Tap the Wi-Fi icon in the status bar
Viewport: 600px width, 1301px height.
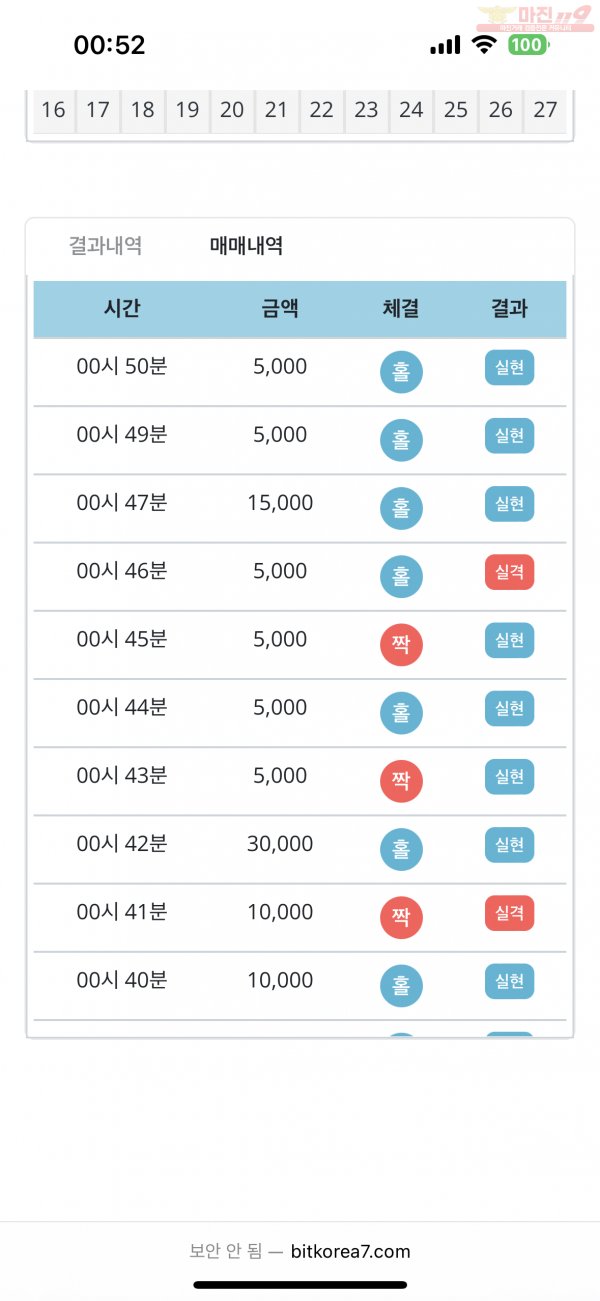[x=485, y=45]
